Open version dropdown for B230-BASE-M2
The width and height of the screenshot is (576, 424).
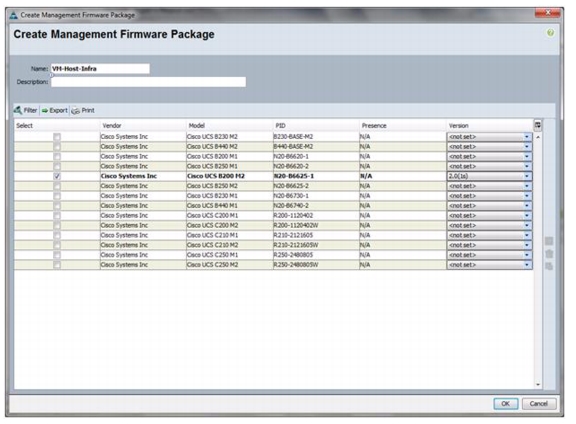click(x=489, y=137)
